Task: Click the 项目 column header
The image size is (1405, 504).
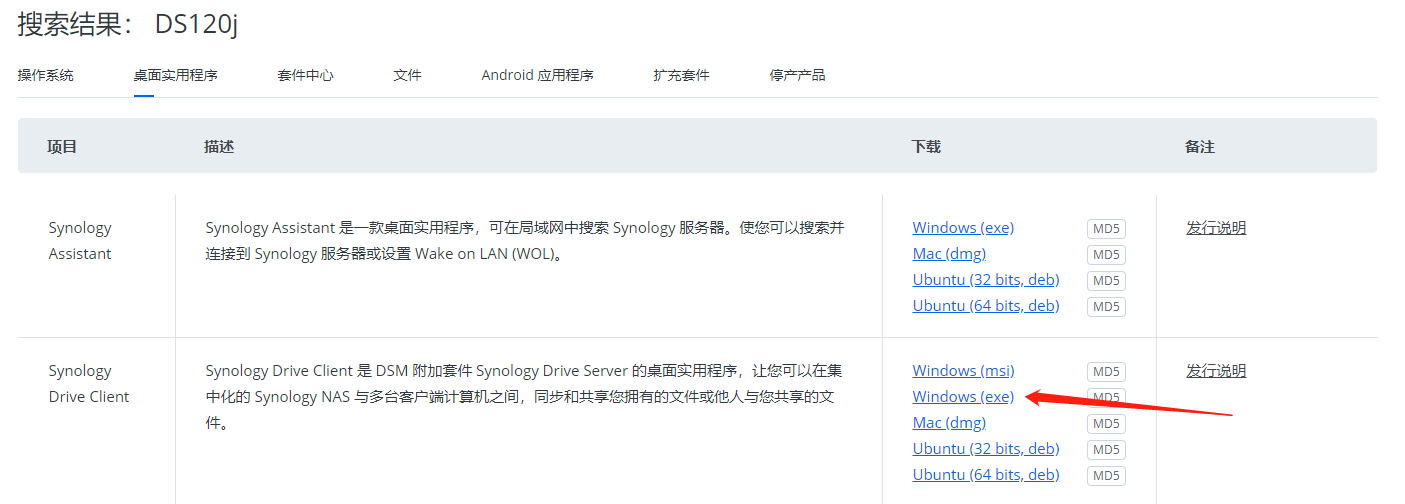Action: [62, 147]
